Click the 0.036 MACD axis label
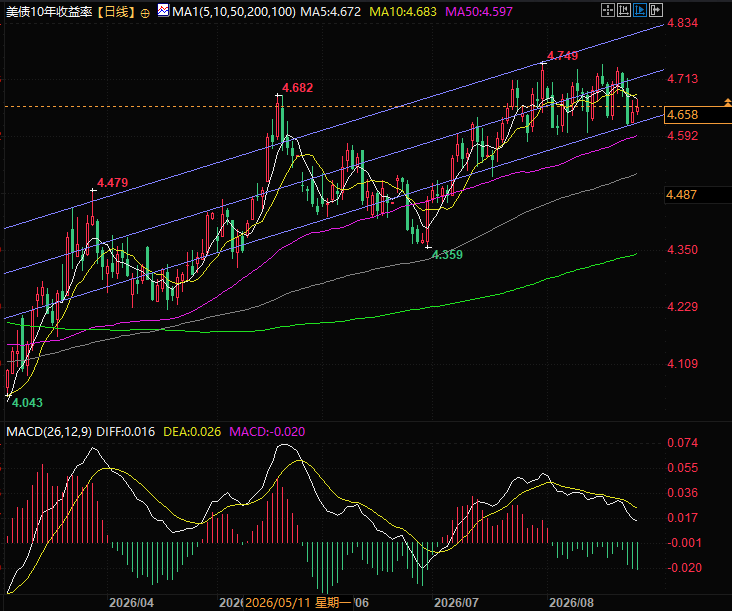Screen dimensions: 732x611 click(683, 492)
